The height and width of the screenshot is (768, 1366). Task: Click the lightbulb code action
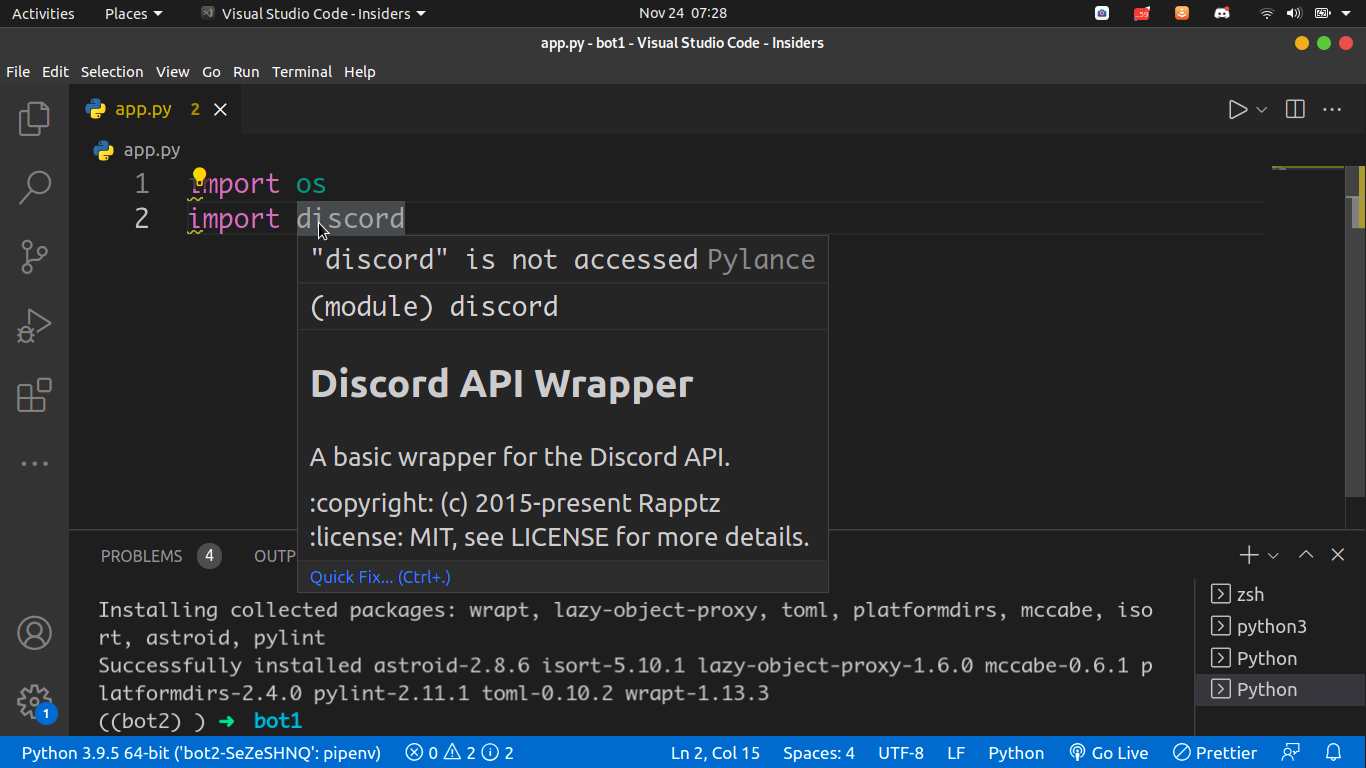(x=199, y=176)
